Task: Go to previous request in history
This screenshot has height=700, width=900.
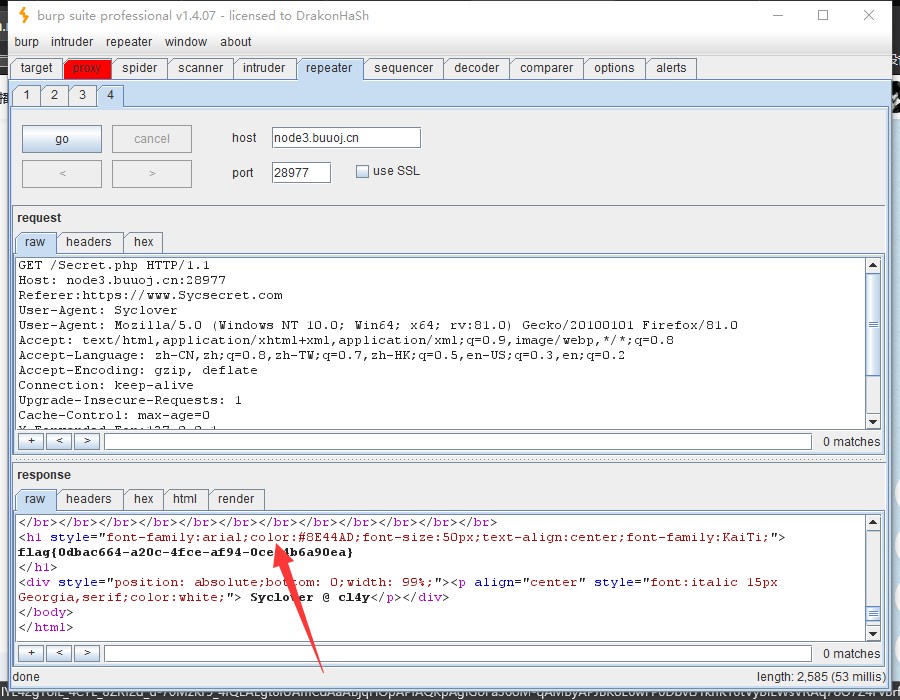Action: 62,173
